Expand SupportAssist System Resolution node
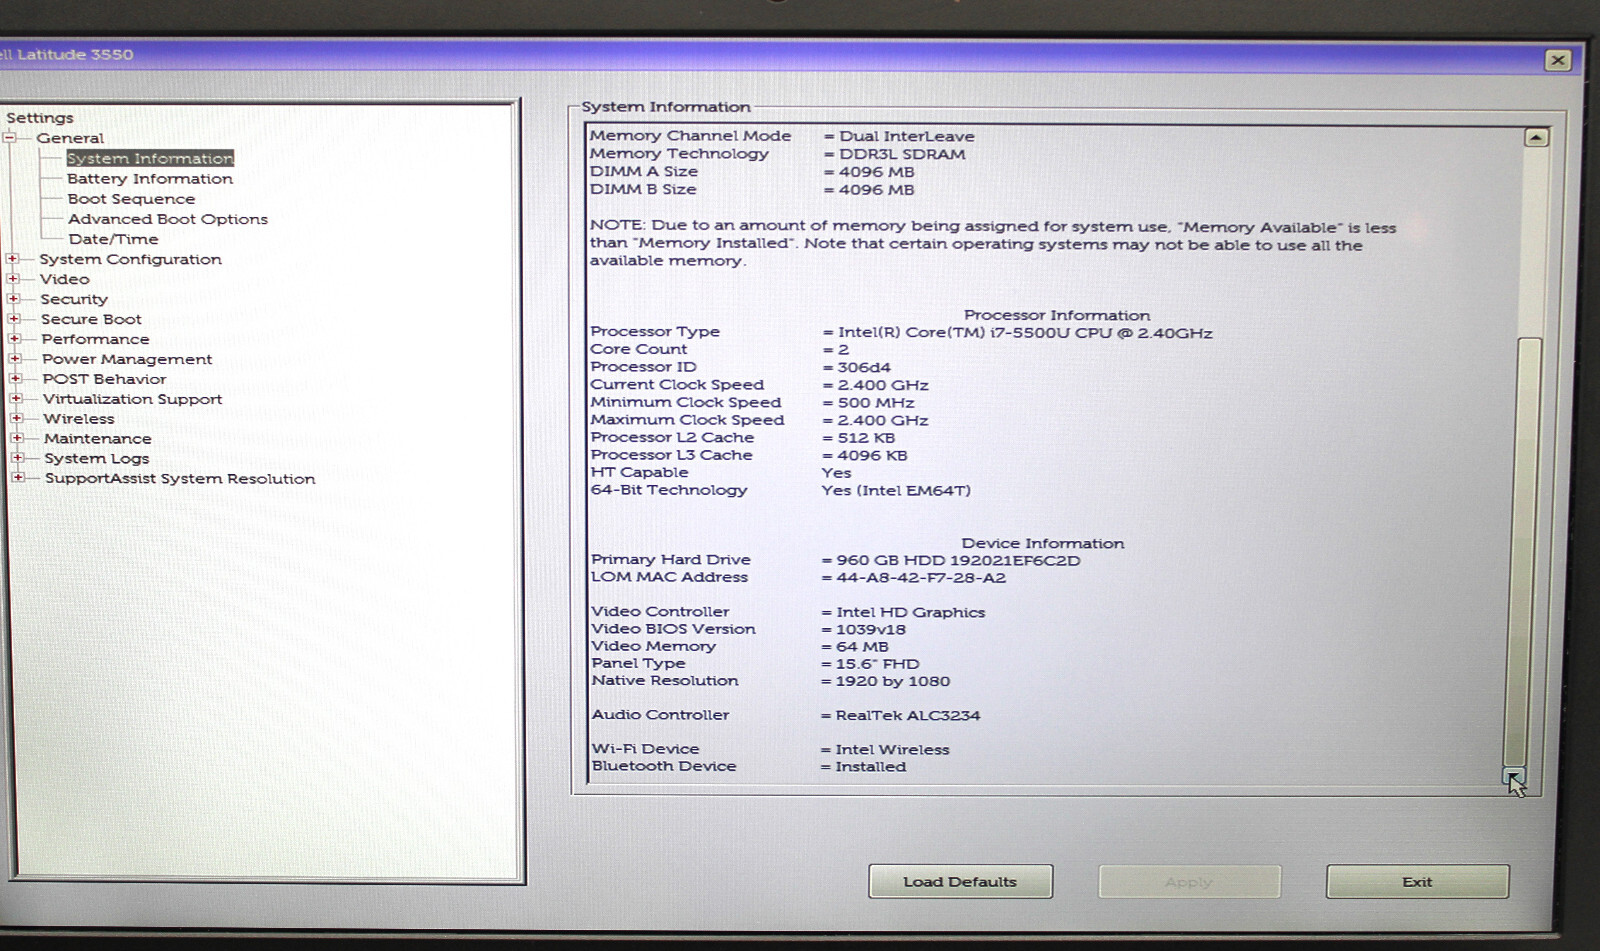Screen dimensions: 1600x951 [17, 478]
